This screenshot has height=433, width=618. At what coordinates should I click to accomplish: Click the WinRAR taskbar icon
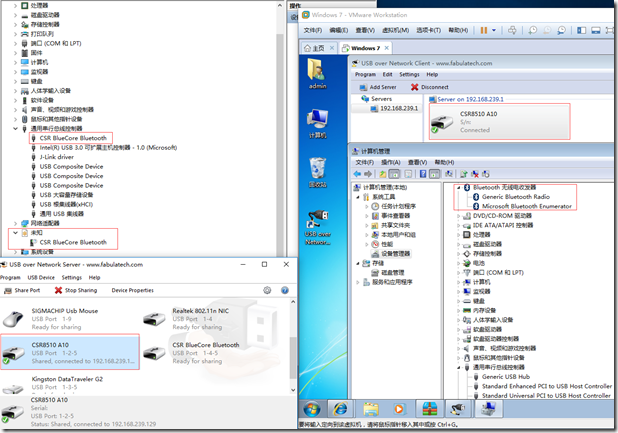coord(429,409)
